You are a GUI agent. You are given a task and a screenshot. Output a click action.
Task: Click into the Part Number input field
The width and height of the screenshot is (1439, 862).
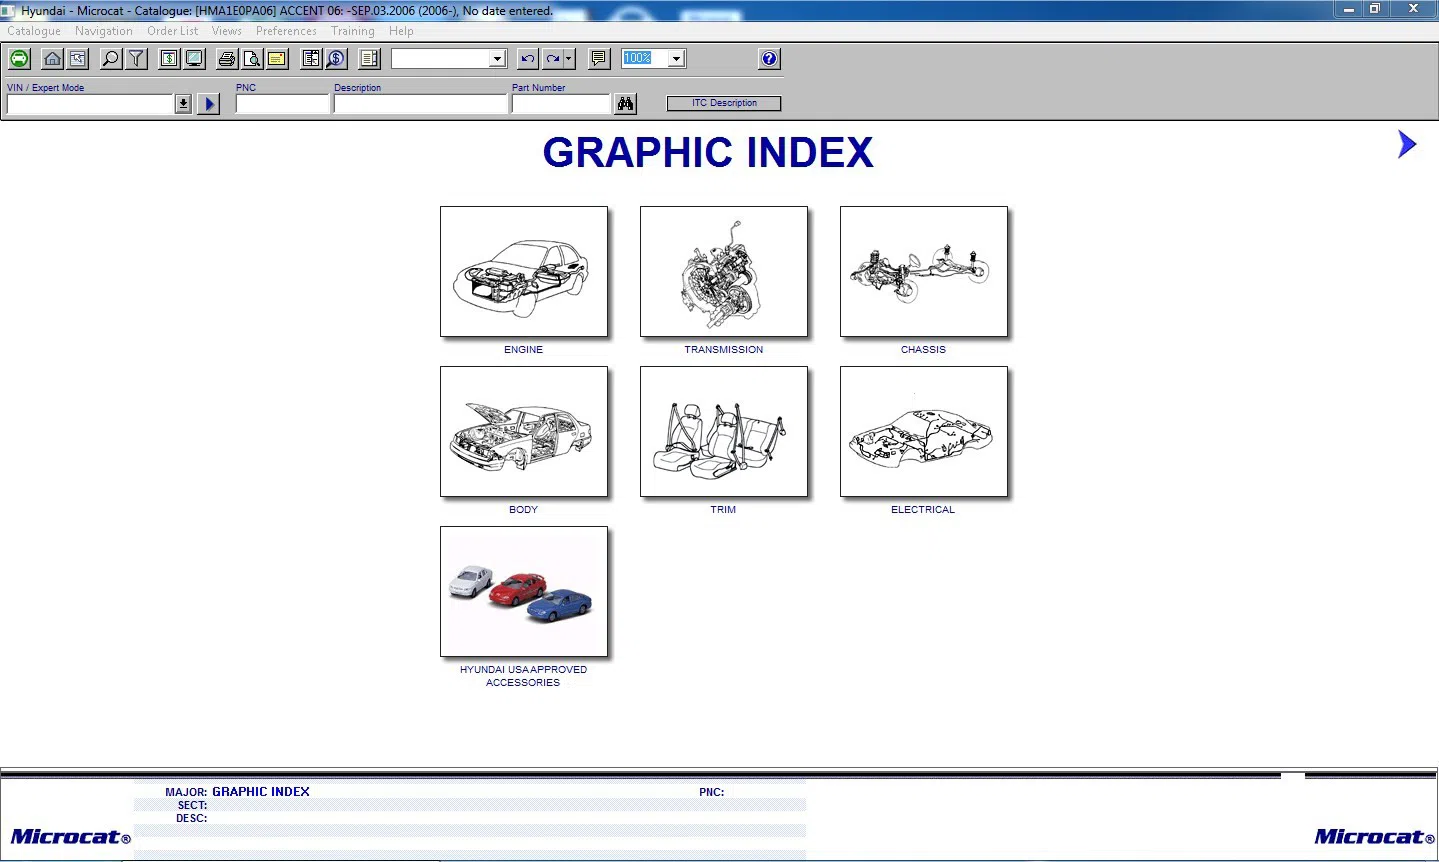560,104
